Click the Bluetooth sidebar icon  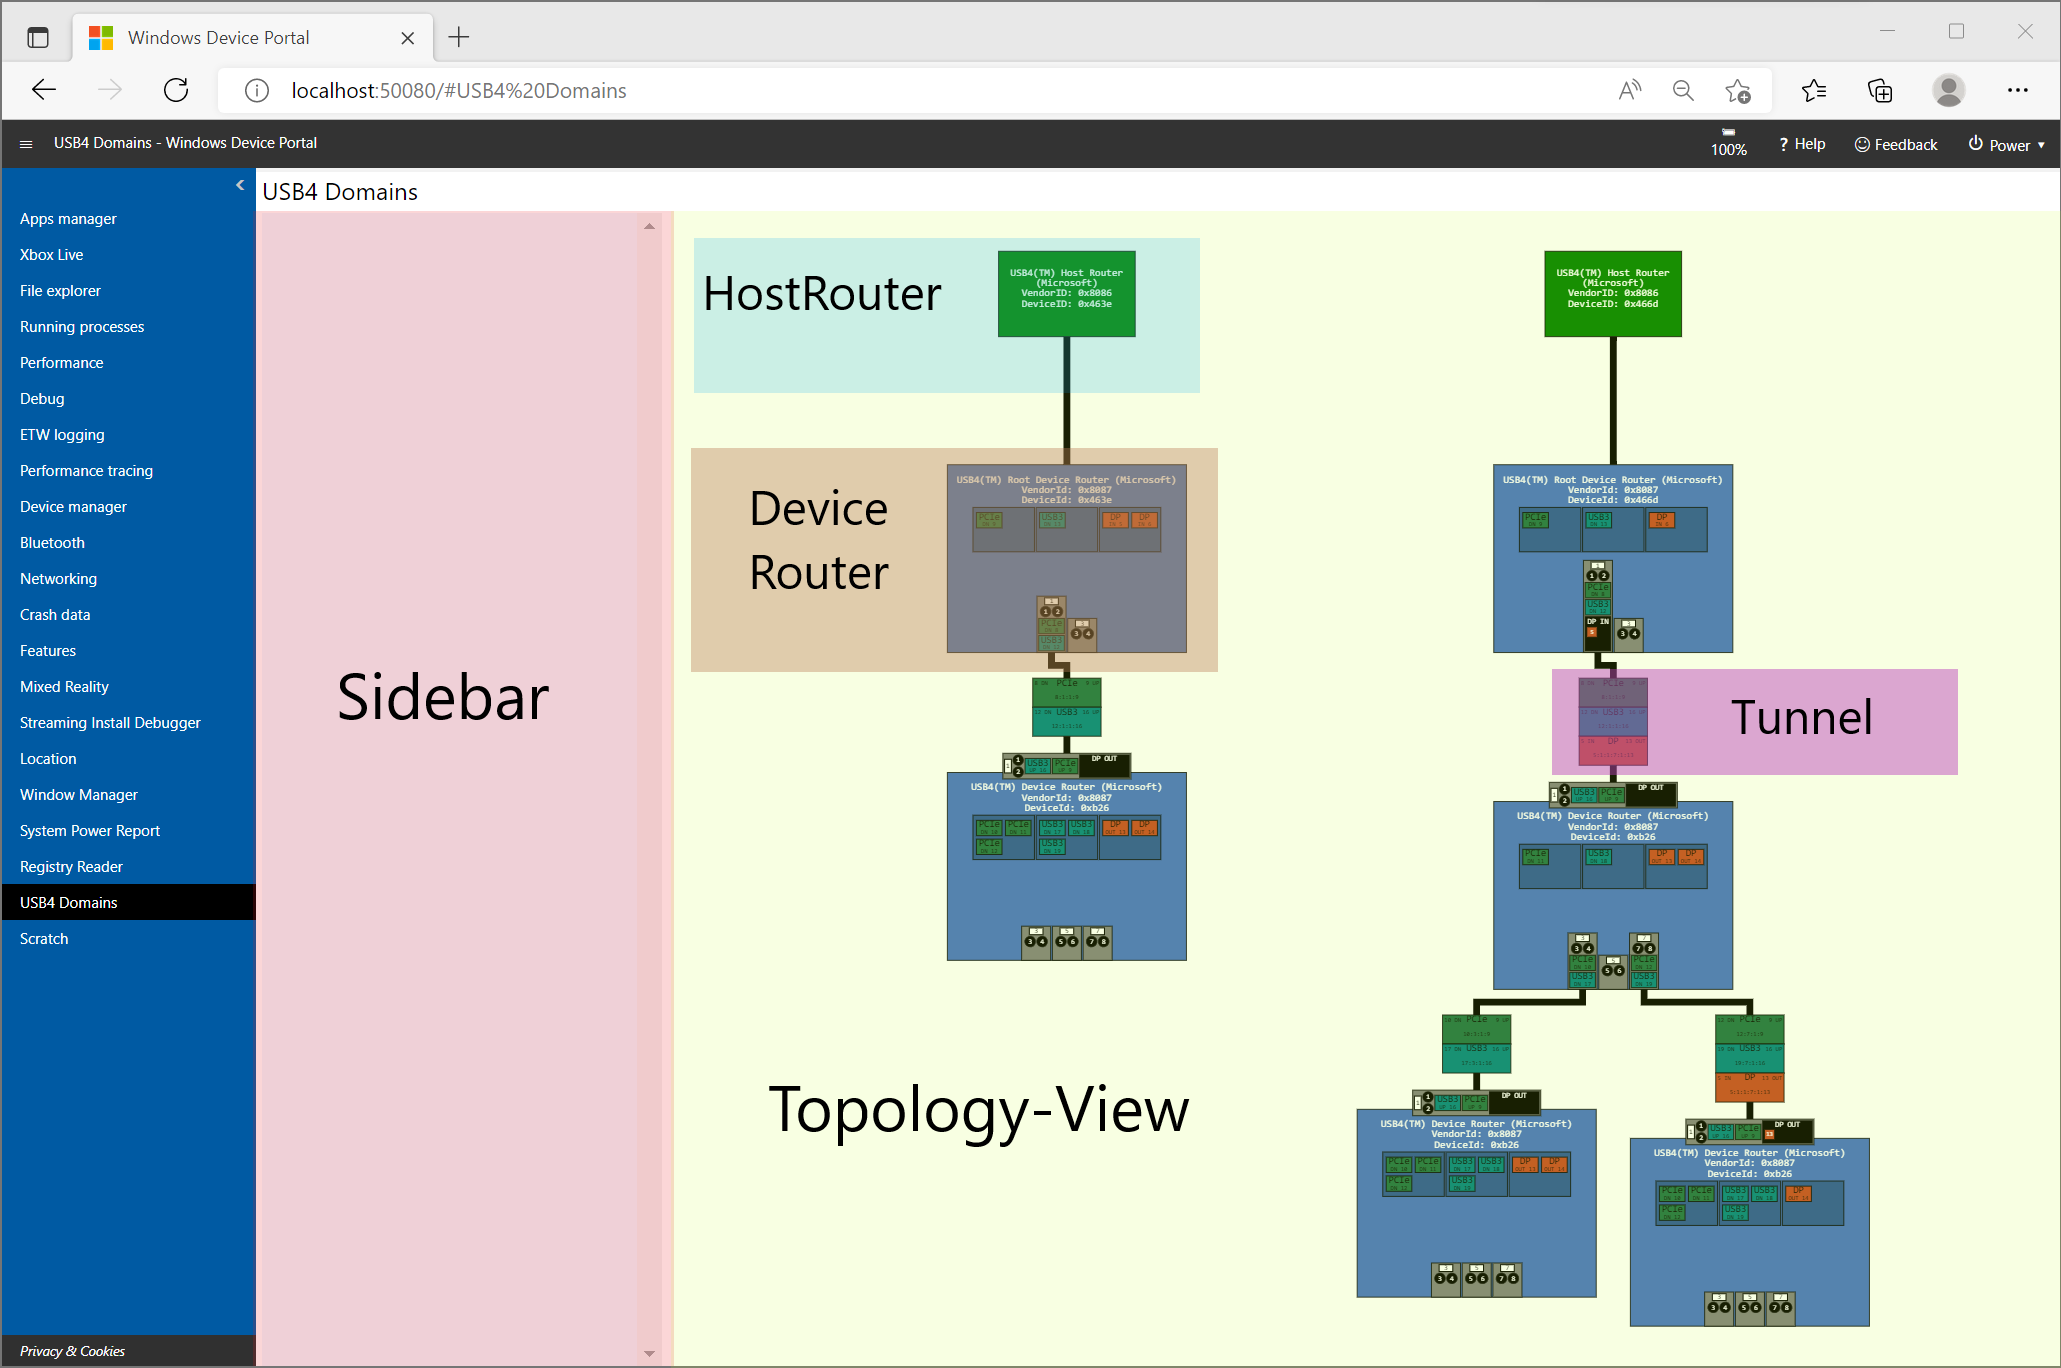[x=53, y=542]
